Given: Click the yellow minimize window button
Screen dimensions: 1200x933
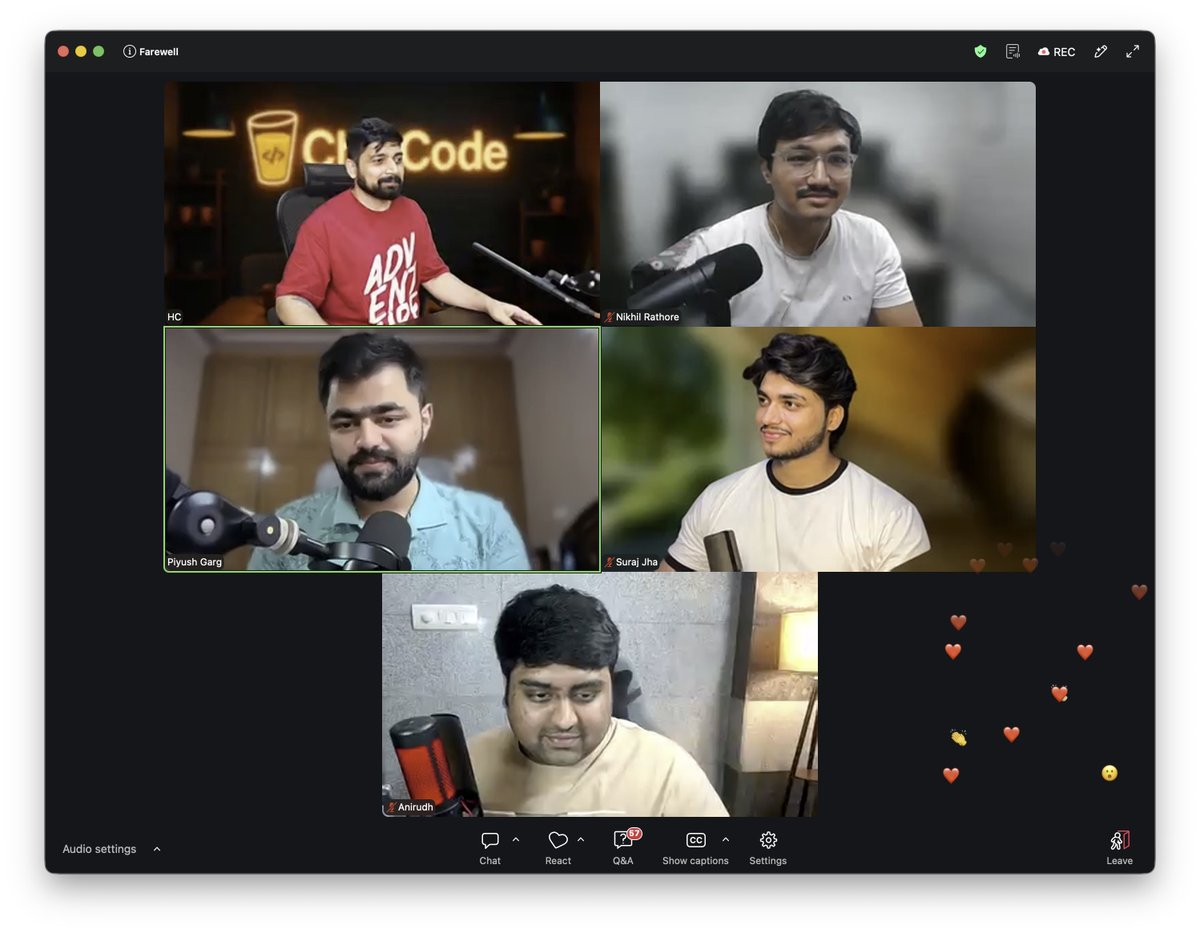Looking at the screenshot, I should (x=81, y=51).
